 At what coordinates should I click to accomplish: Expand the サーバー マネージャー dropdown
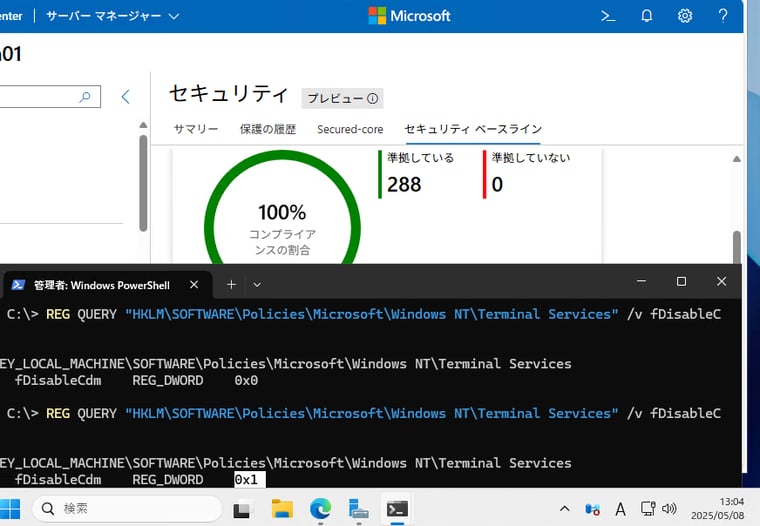[112, 16]
